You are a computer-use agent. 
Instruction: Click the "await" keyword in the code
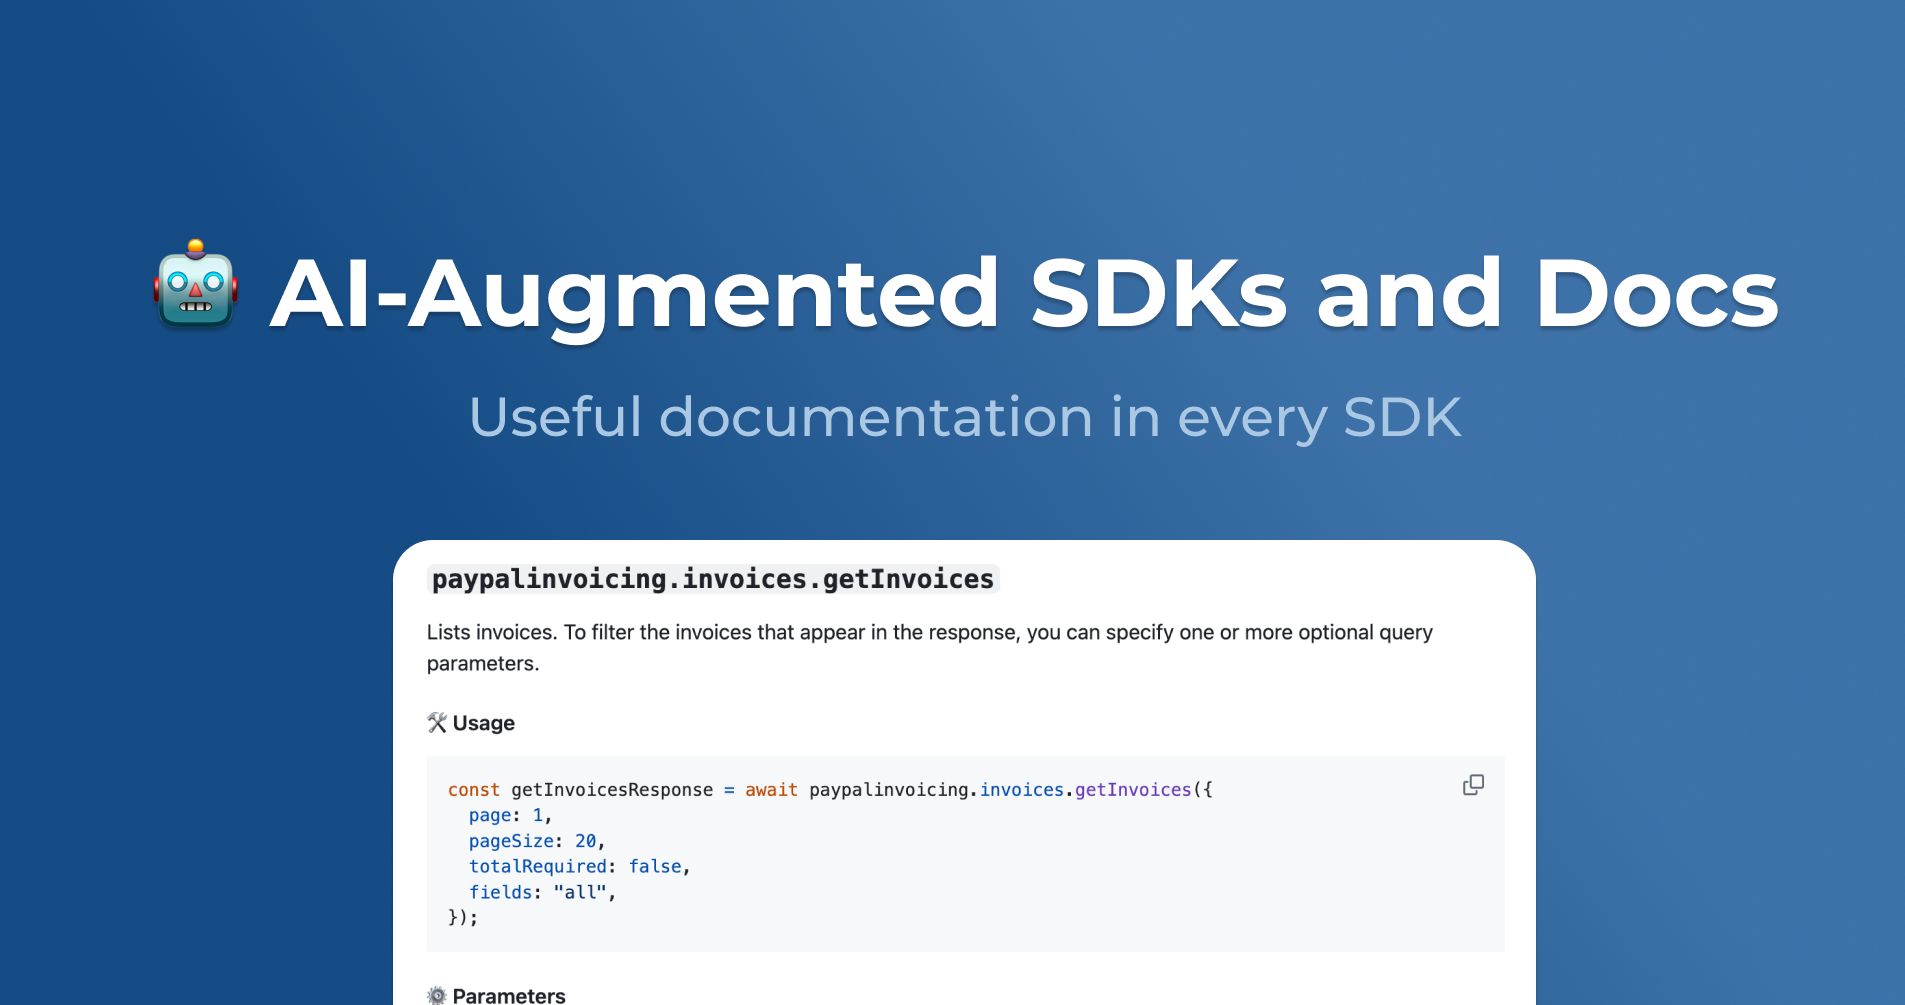[x=771, y=790]
